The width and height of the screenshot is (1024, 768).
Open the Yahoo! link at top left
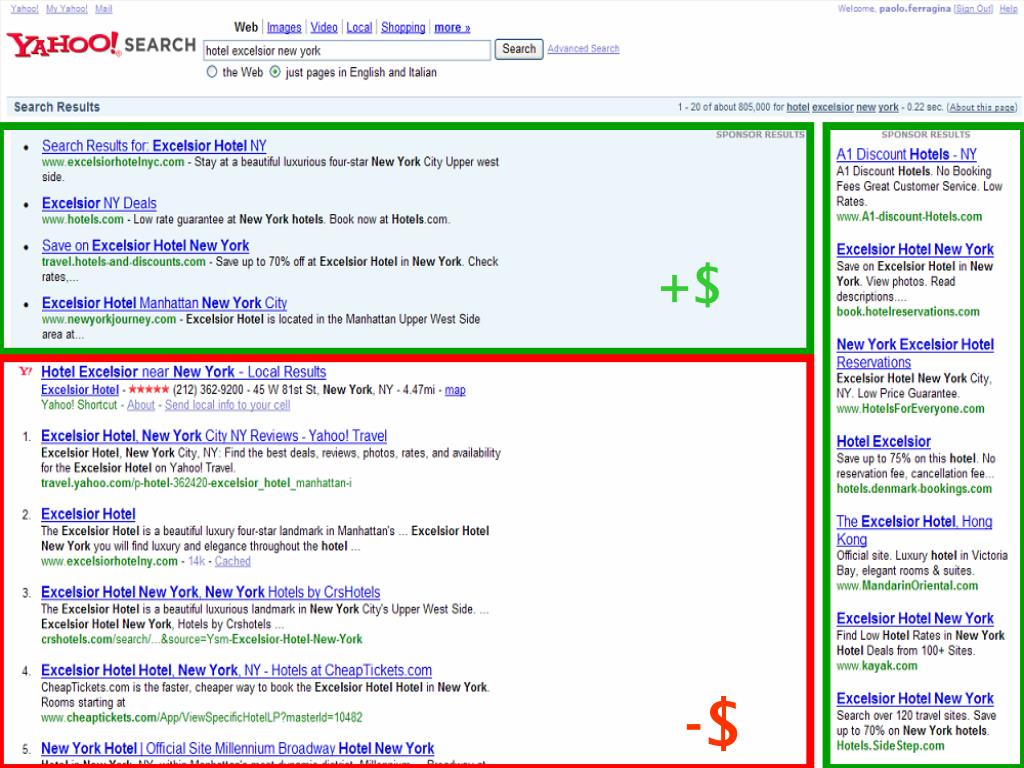tap(25, 9)
